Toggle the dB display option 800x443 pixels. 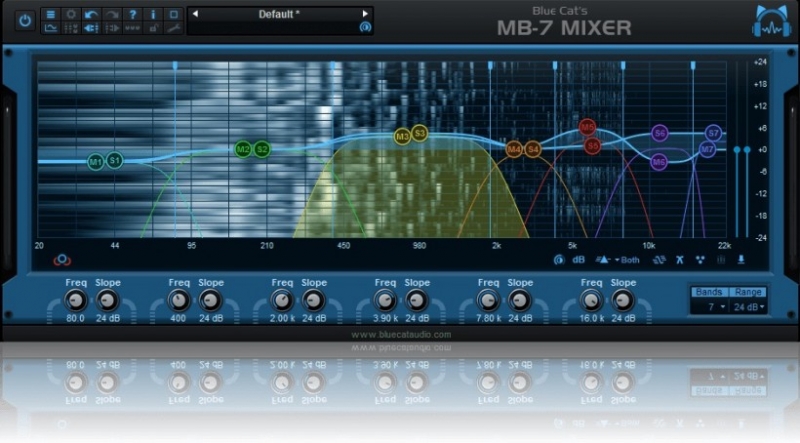(578, 260)
